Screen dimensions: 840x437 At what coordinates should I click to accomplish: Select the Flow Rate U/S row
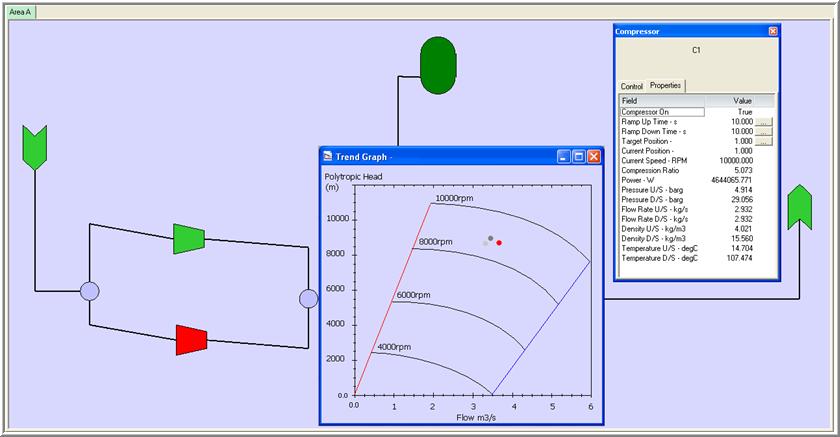tap(697, 209)
